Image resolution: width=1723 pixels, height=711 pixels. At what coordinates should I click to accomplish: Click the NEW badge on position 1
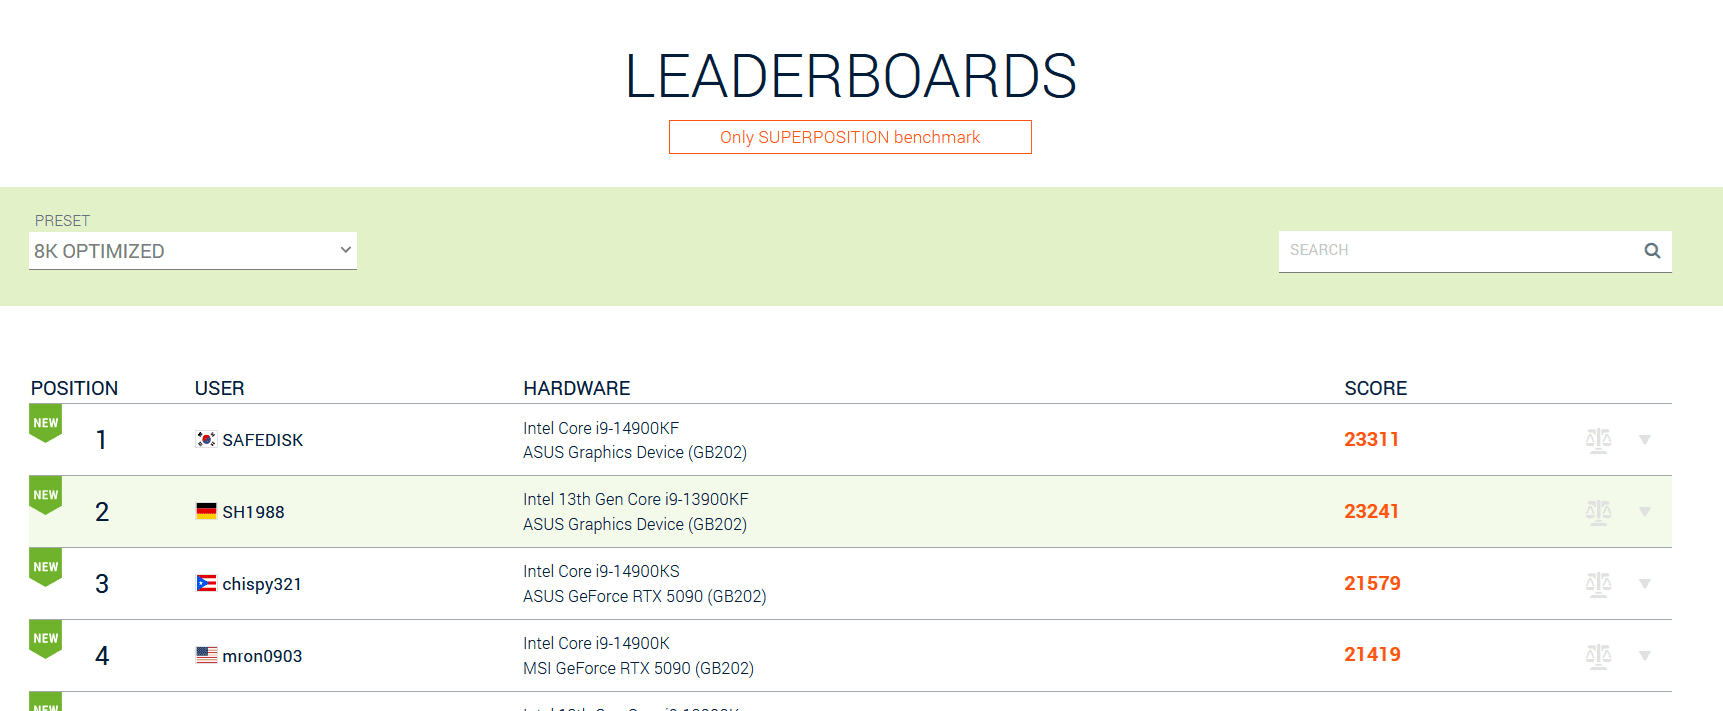(x=46, y=423)
